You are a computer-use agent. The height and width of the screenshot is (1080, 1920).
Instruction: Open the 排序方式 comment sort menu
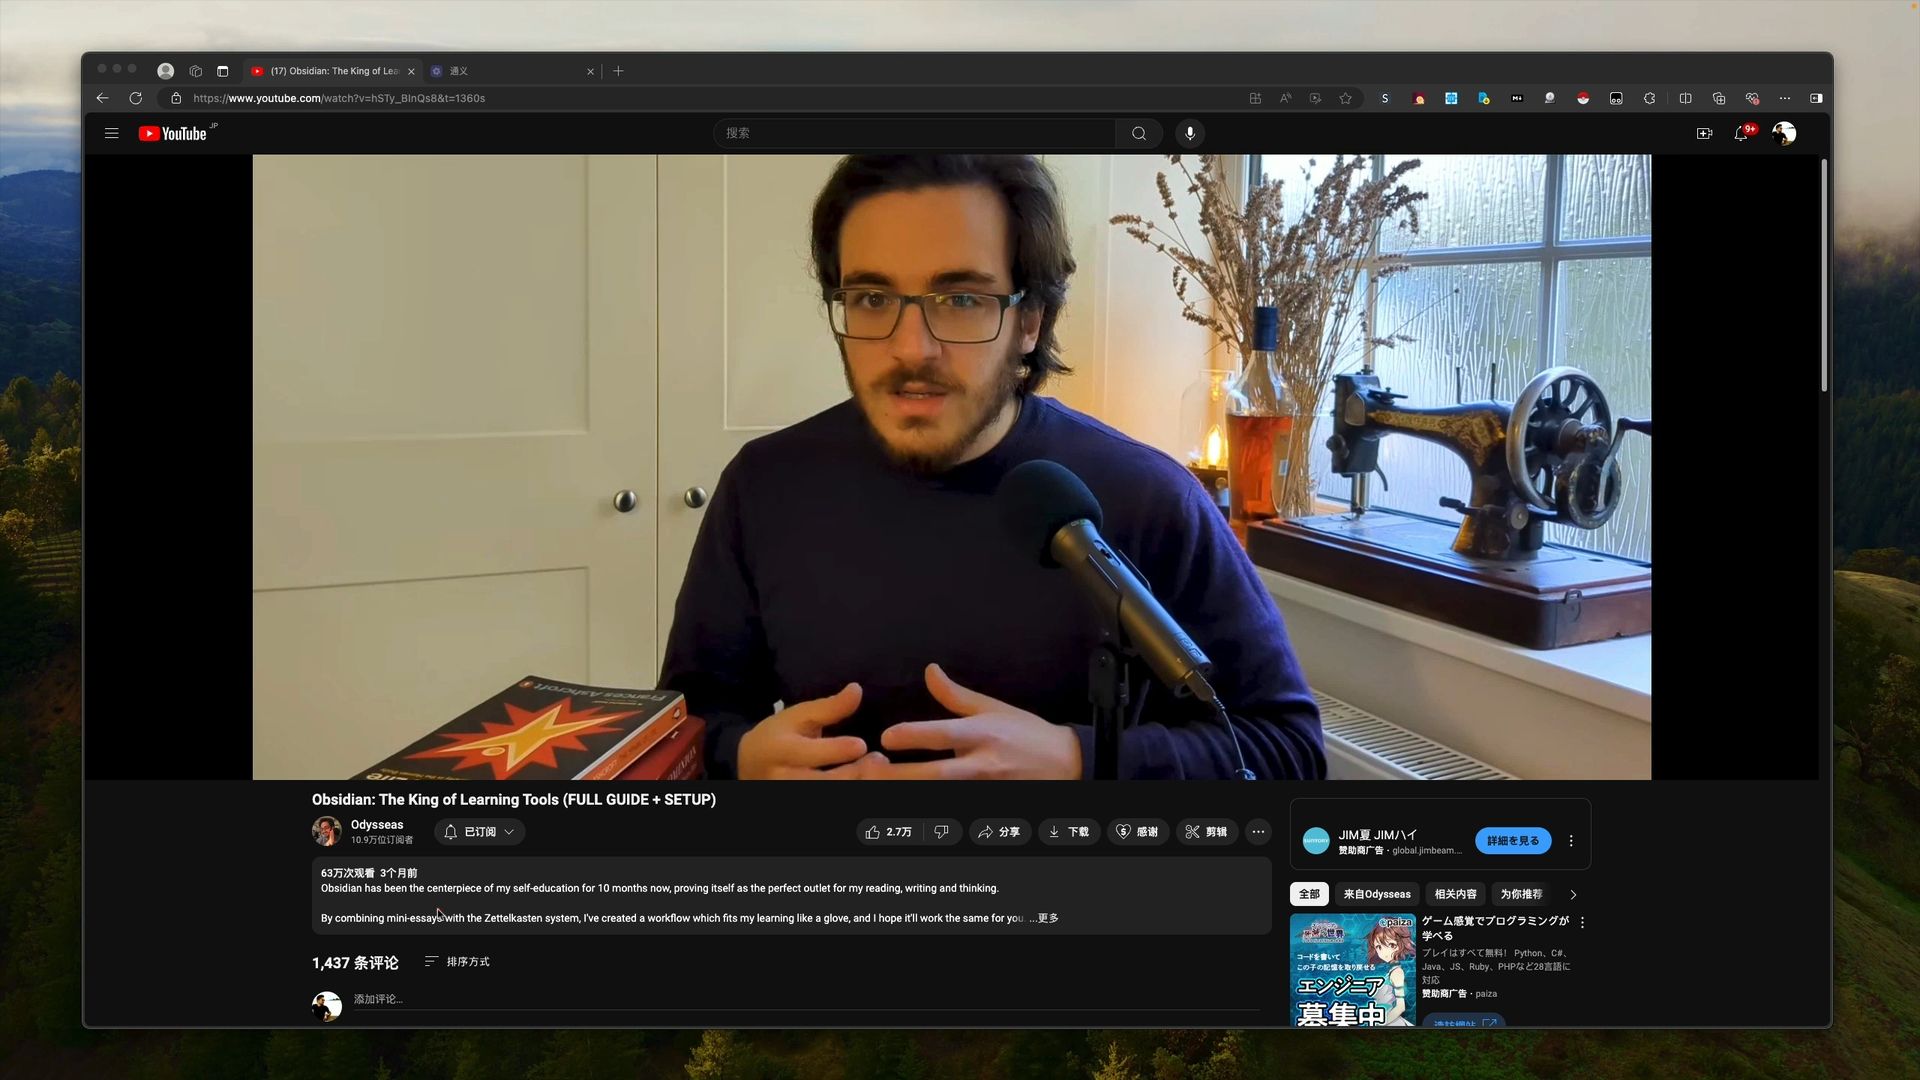coord(457,961)
